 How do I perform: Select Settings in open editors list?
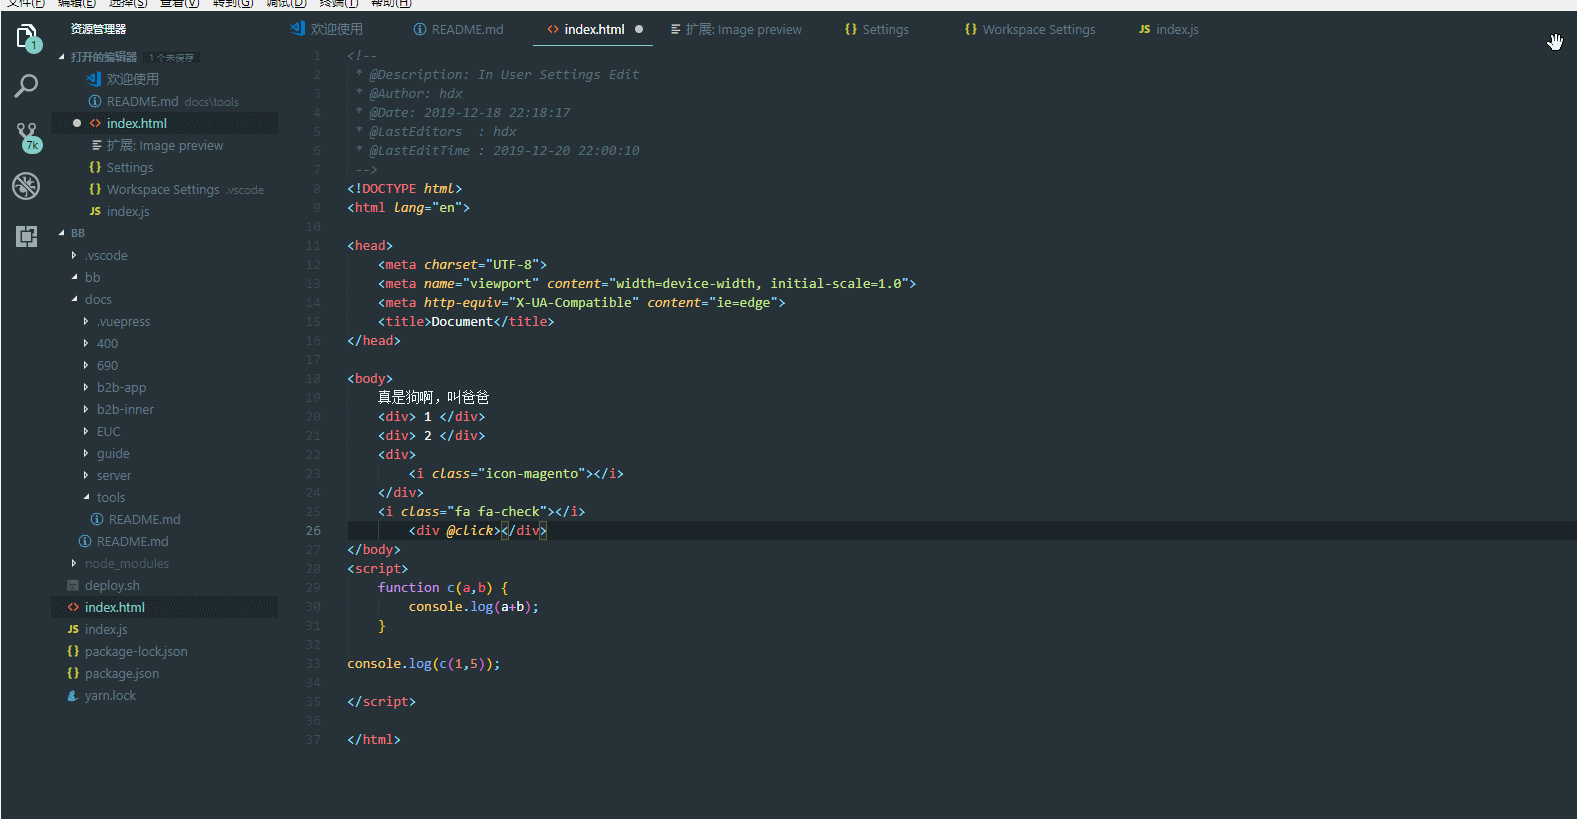130,167
